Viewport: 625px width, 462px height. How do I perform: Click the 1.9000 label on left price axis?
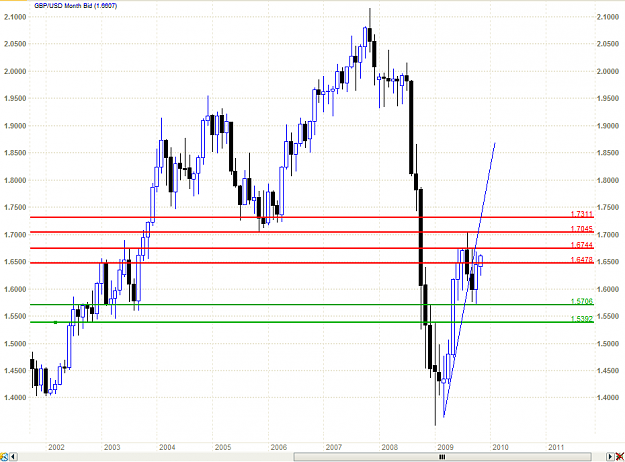(15, 126)
